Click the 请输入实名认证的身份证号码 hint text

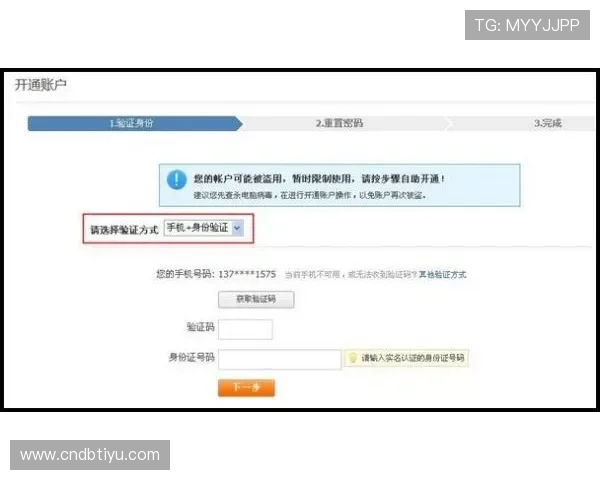(413, 358)
